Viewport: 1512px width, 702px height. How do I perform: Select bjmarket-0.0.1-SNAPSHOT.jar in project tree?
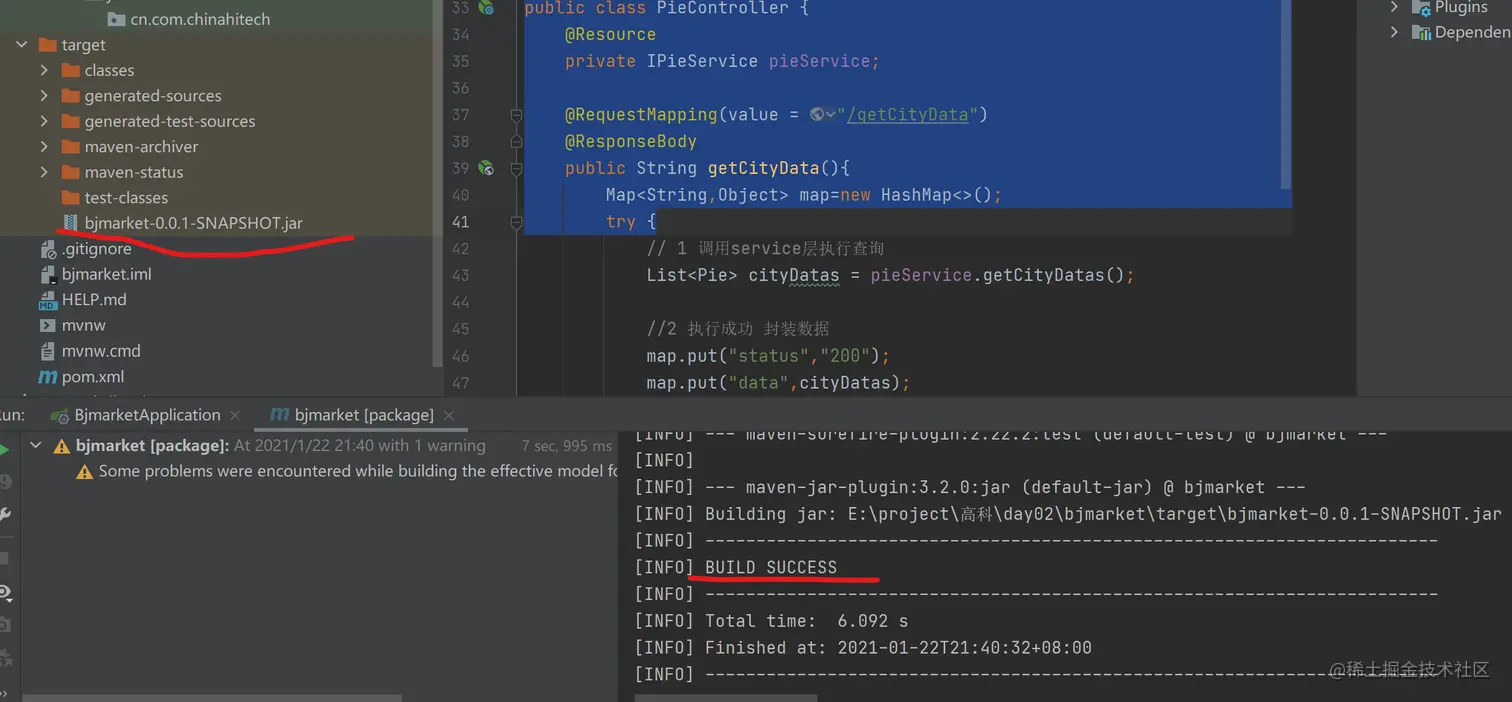193,223
